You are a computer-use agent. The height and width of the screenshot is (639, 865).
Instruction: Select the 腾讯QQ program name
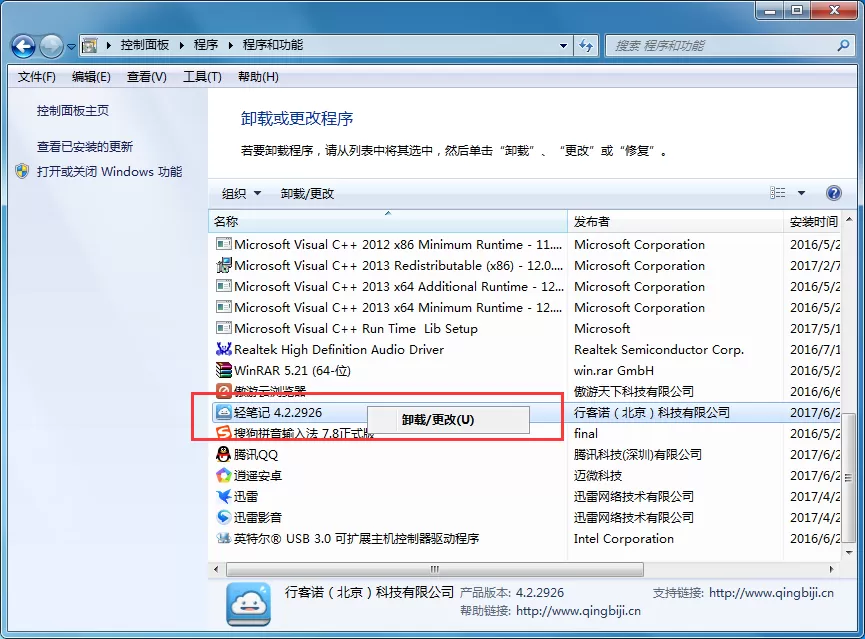point(255,455)
